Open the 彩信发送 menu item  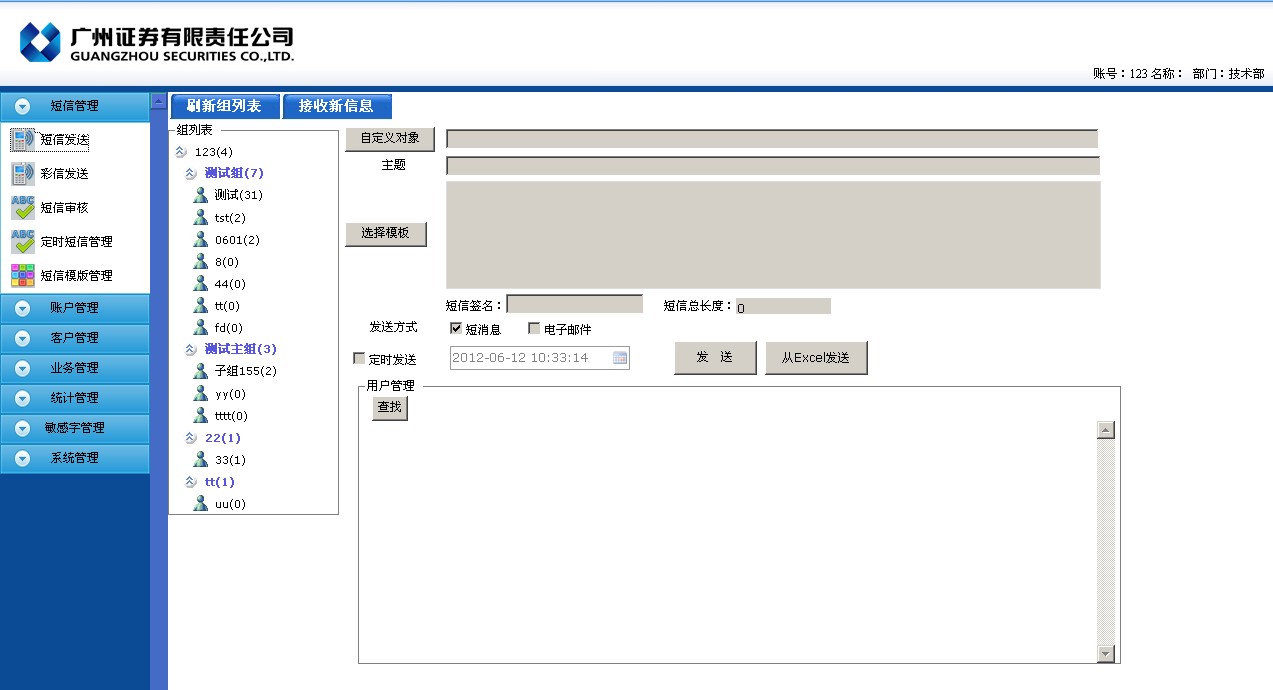[x=64, y=174]
